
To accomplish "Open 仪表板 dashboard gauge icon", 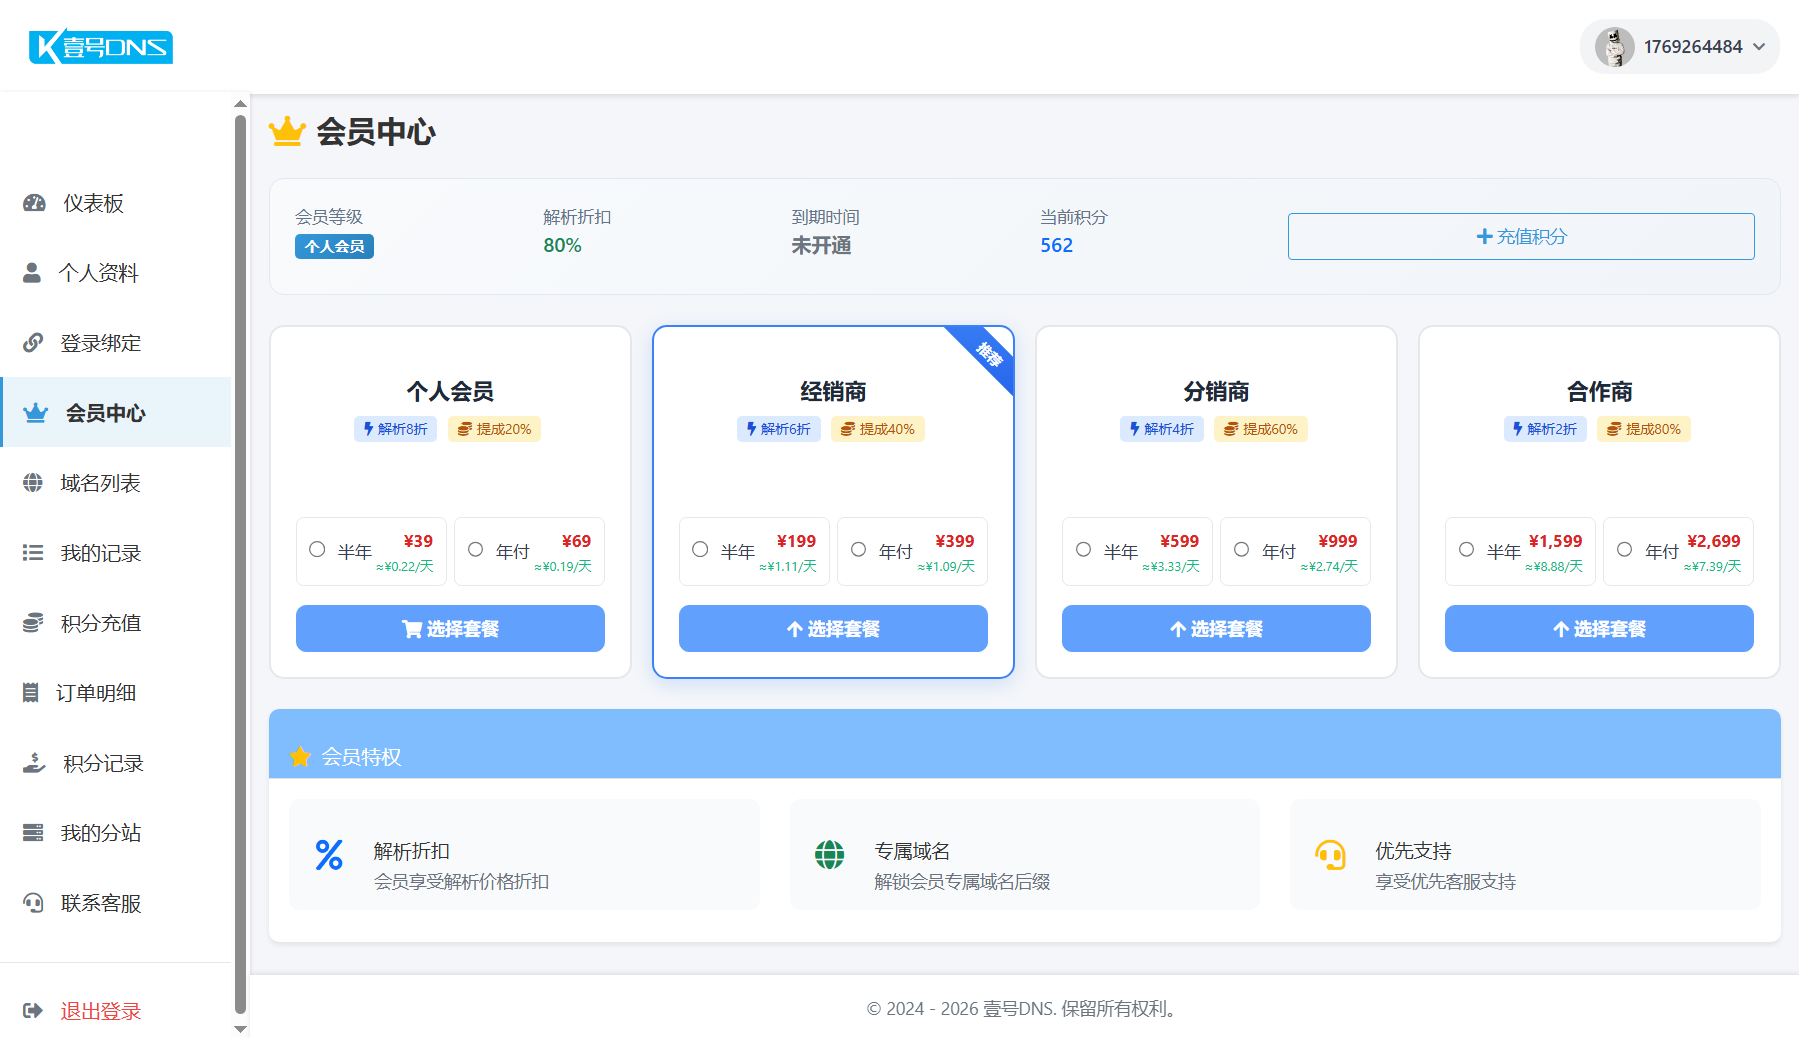I will (x=34, y=203).
